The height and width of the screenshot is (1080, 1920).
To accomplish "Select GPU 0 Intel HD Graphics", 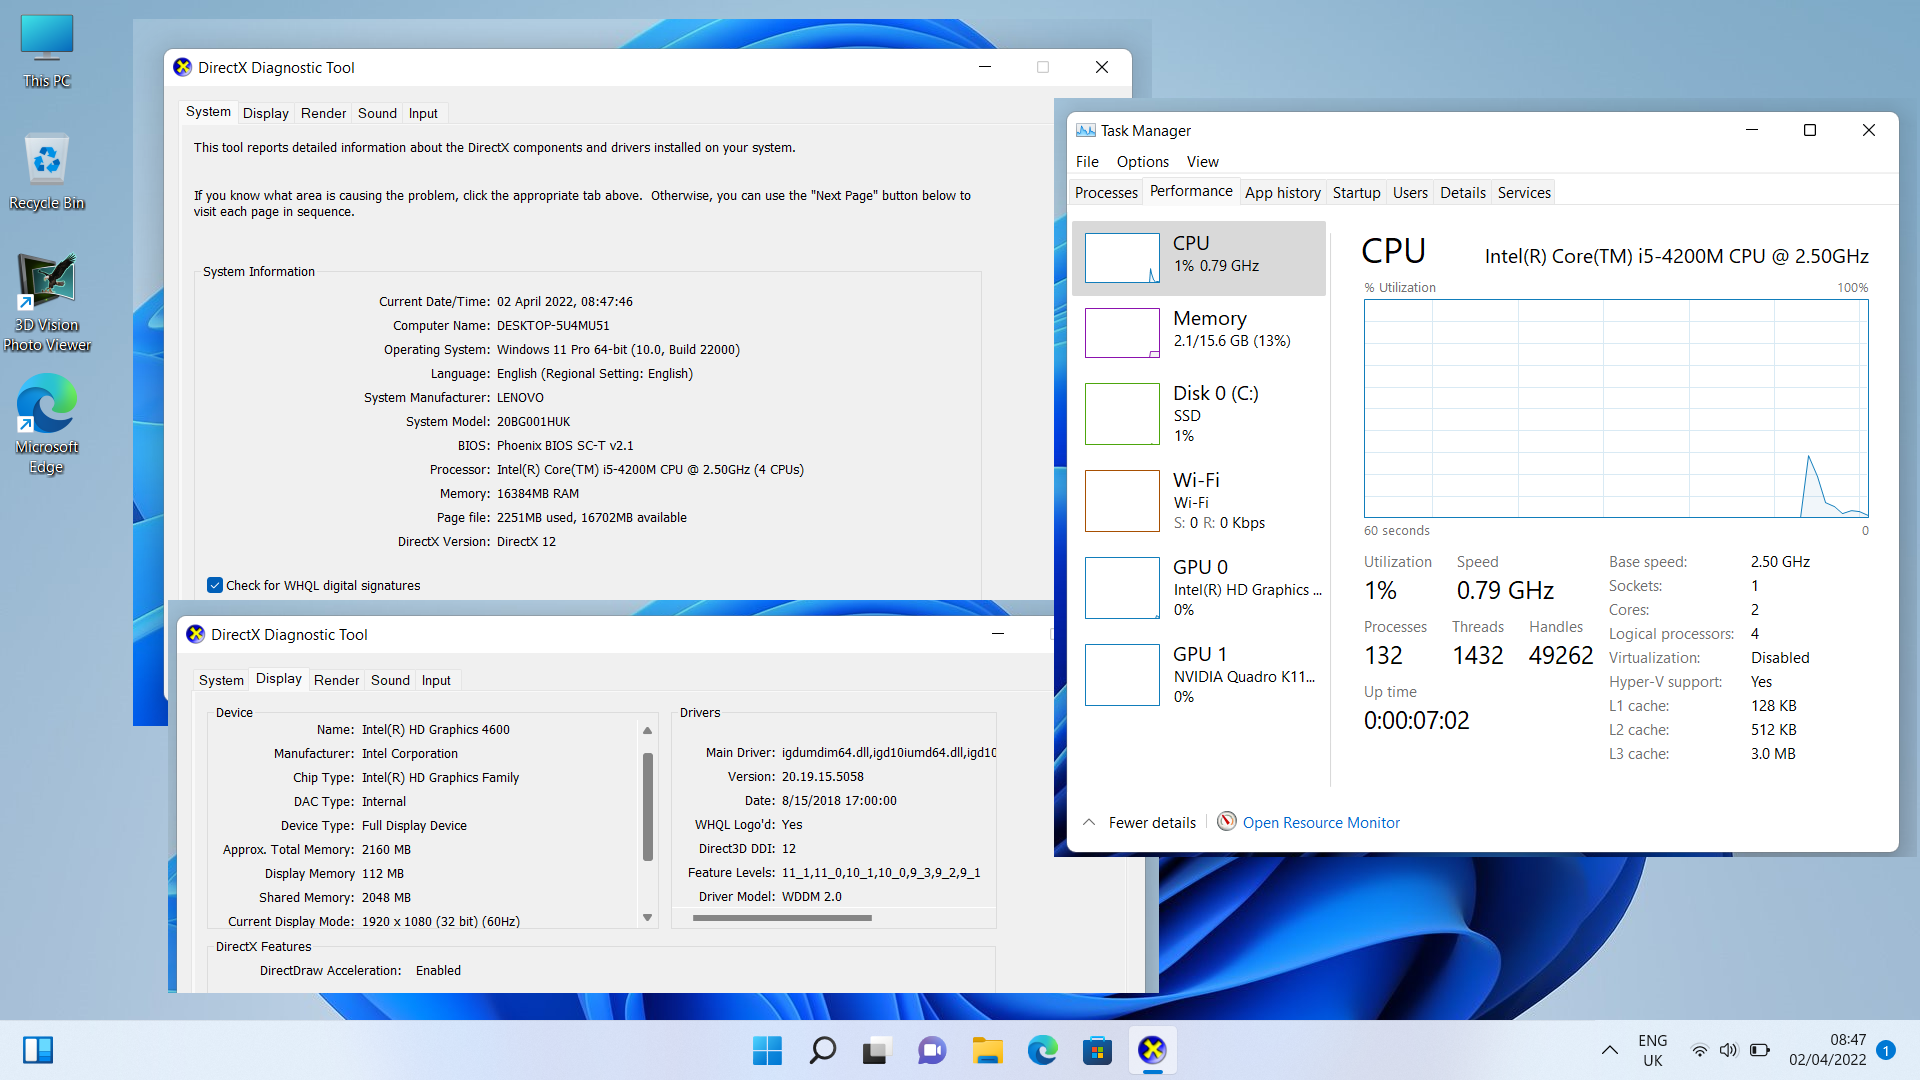I will pos(1198,588).
